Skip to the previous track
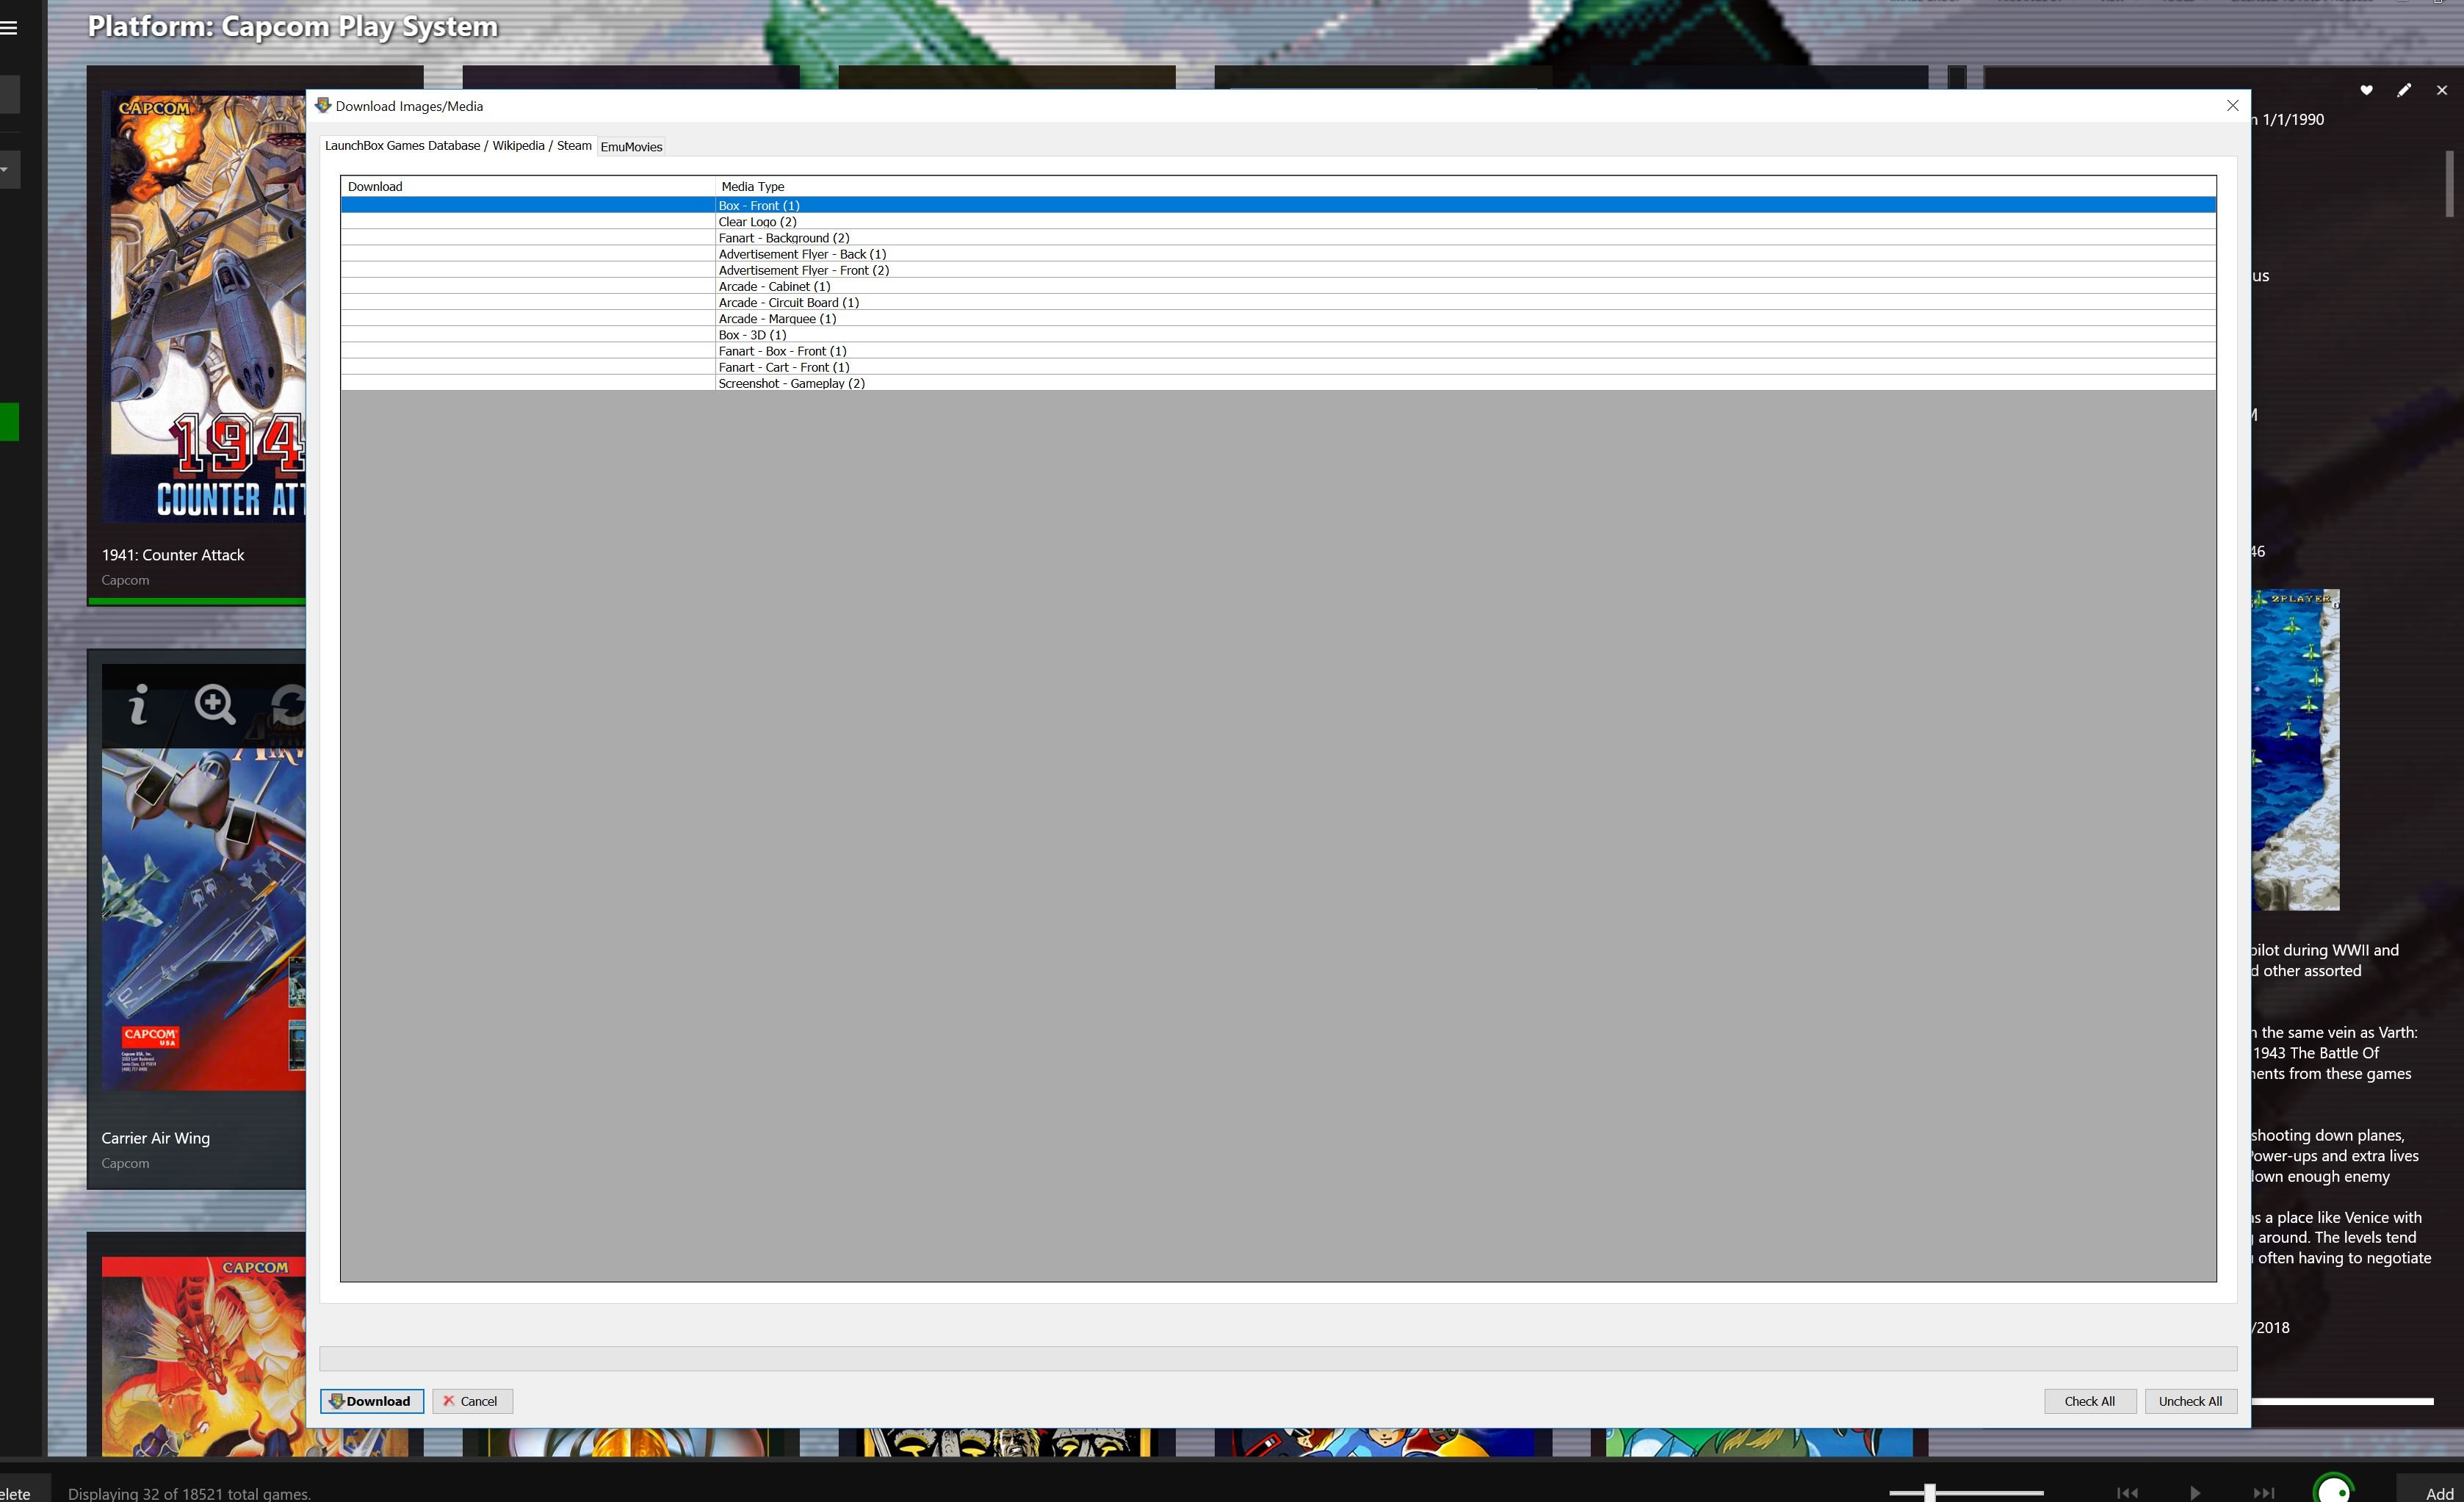 click(x=2127, y=1492)
